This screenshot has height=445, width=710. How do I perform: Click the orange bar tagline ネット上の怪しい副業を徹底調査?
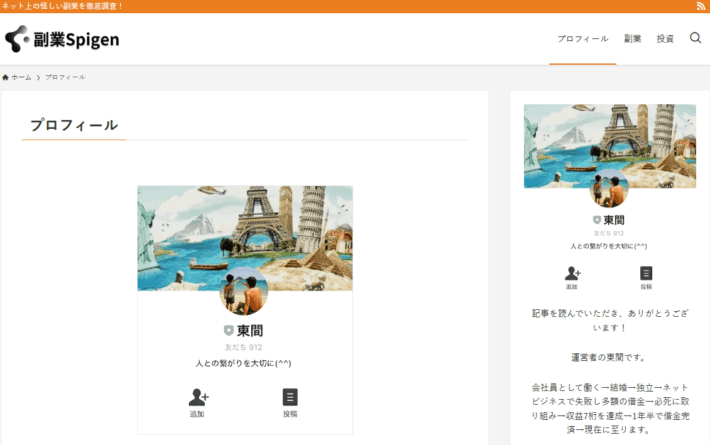[x=62, y=6]
